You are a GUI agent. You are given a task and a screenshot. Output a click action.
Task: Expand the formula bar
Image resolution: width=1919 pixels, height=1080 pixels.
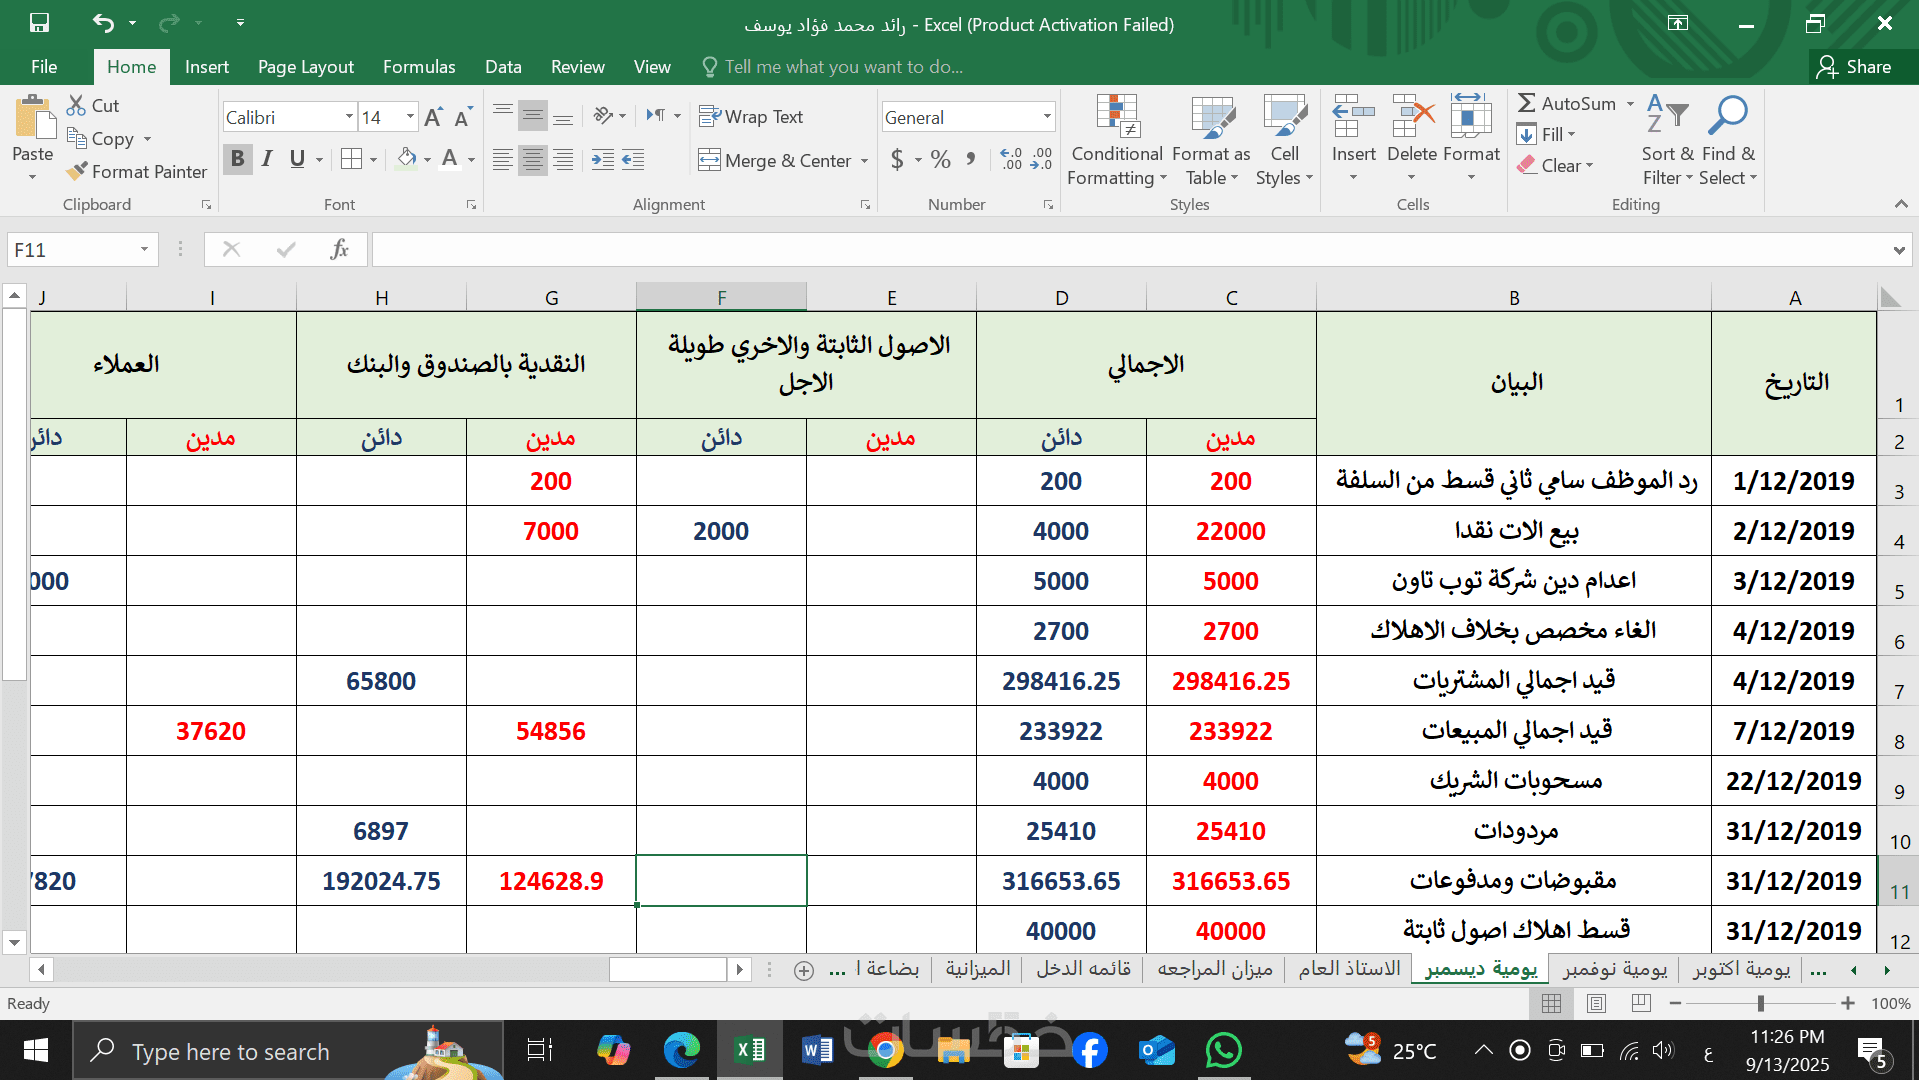[x=1898, y=250]
